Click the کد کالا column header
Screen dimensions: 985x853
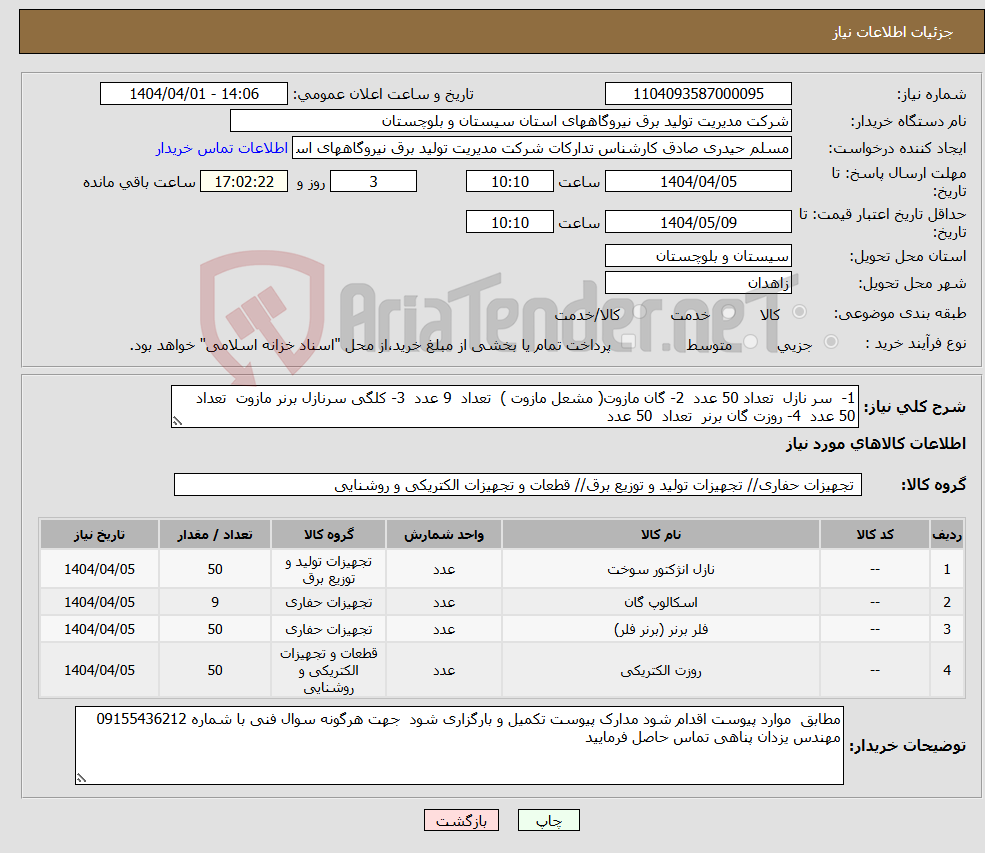click(874, 535)
